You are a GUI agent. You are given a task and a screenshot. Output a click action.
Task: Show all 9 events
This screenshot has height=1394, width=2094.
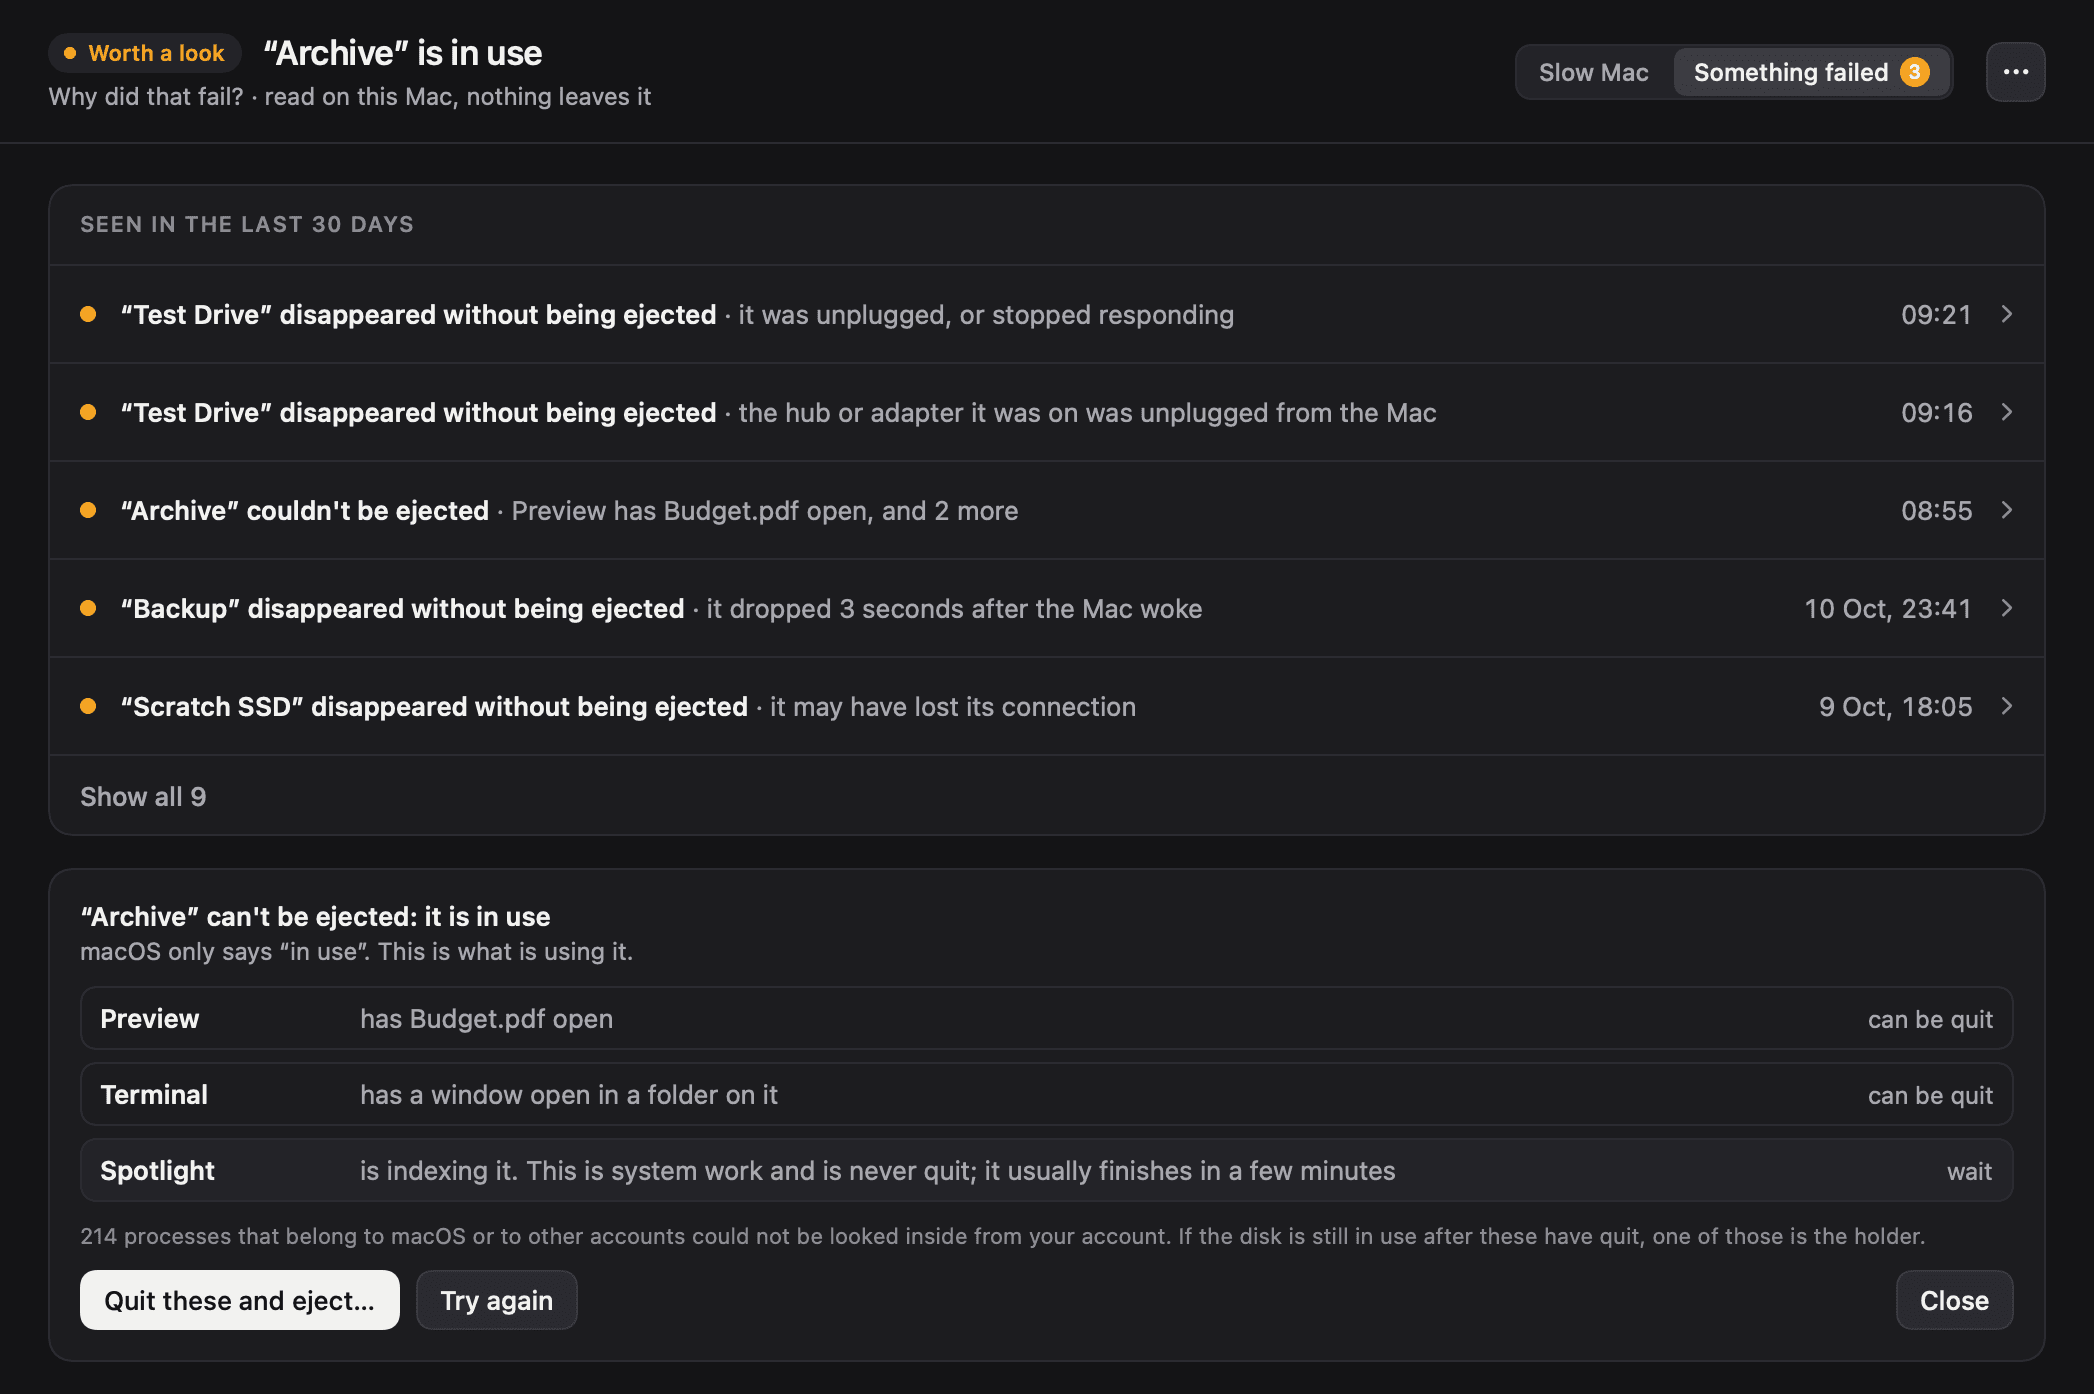coord(143,797)
